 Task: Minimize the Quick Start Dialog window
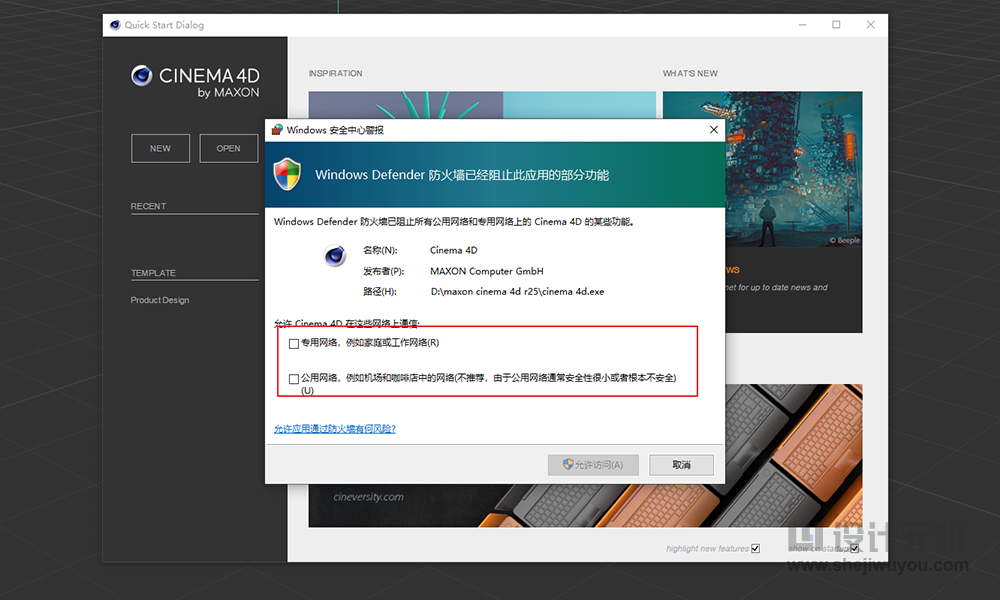click(802, 25)
